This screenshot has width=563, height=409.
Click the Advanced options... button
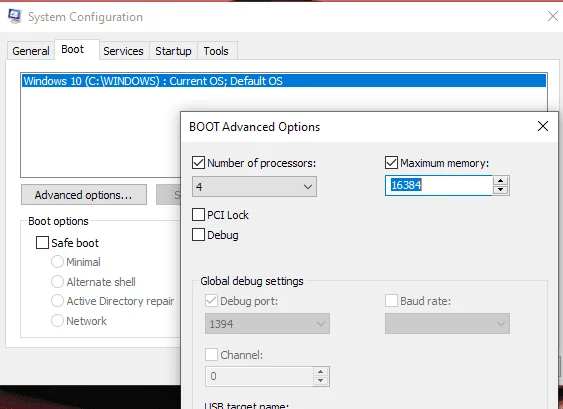(x=84, y=195)
